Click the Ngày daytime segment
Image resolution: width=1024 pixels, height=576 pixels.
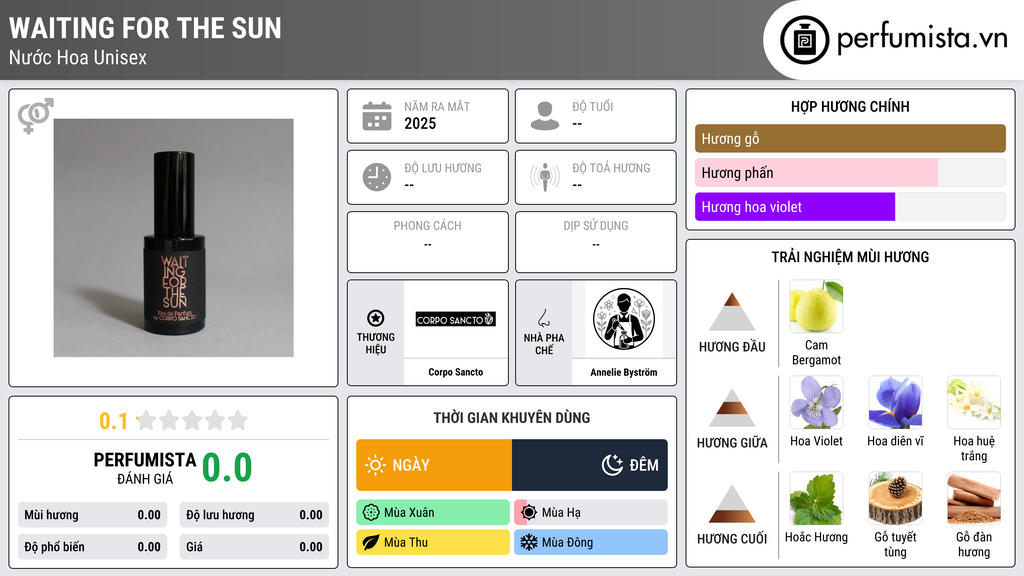434,465
